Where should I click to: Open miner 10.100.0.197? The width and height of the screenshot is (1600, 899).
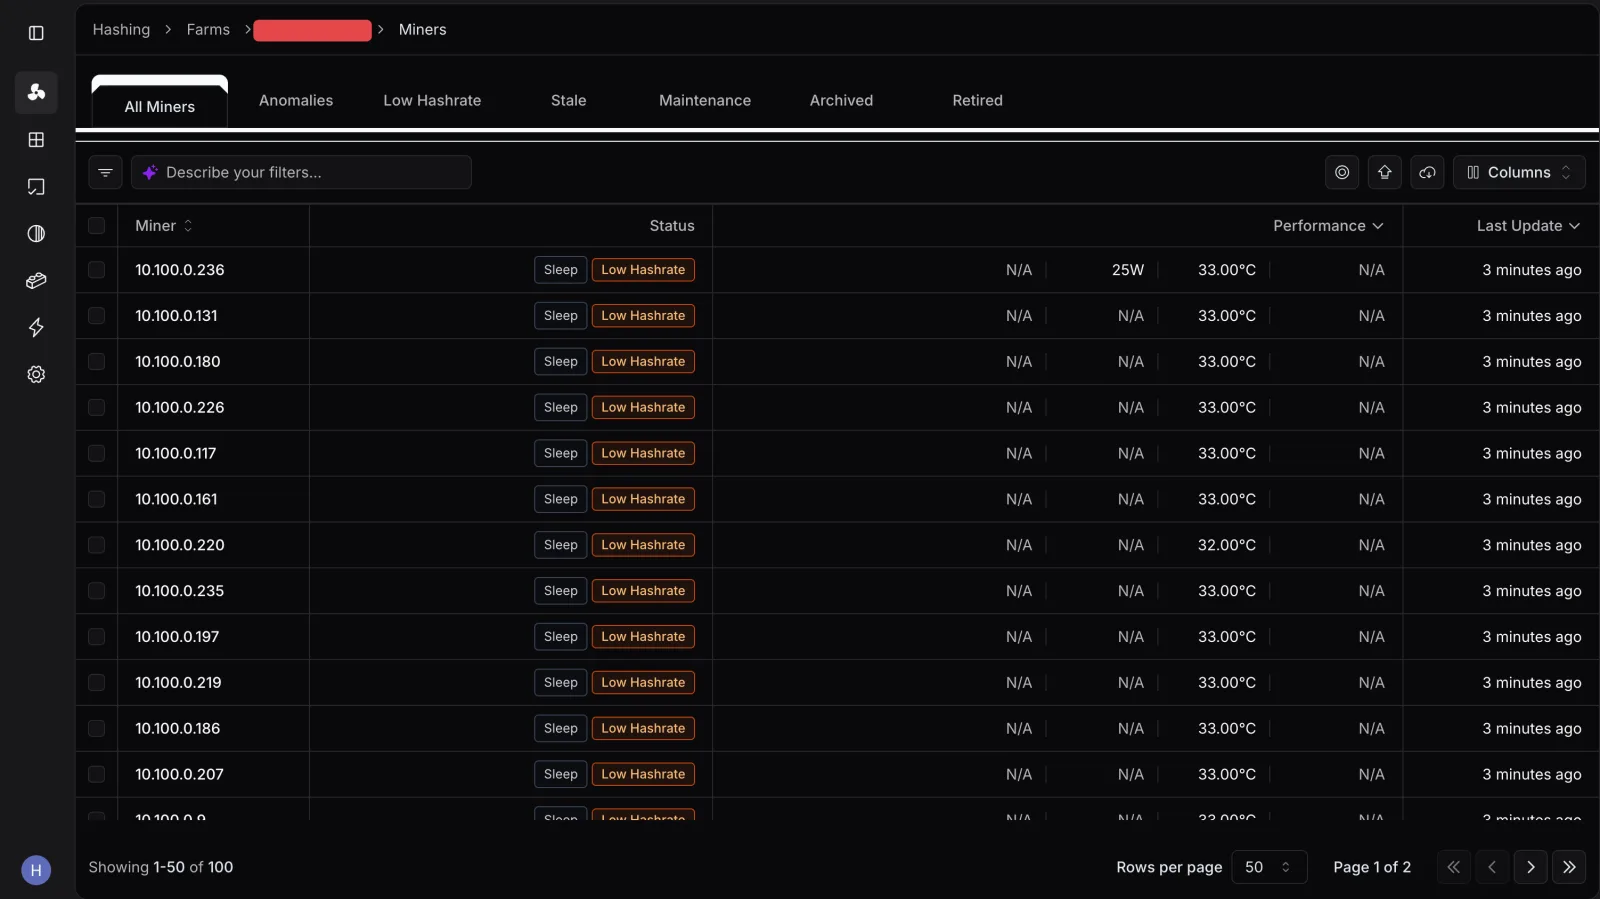pos(177,637)
